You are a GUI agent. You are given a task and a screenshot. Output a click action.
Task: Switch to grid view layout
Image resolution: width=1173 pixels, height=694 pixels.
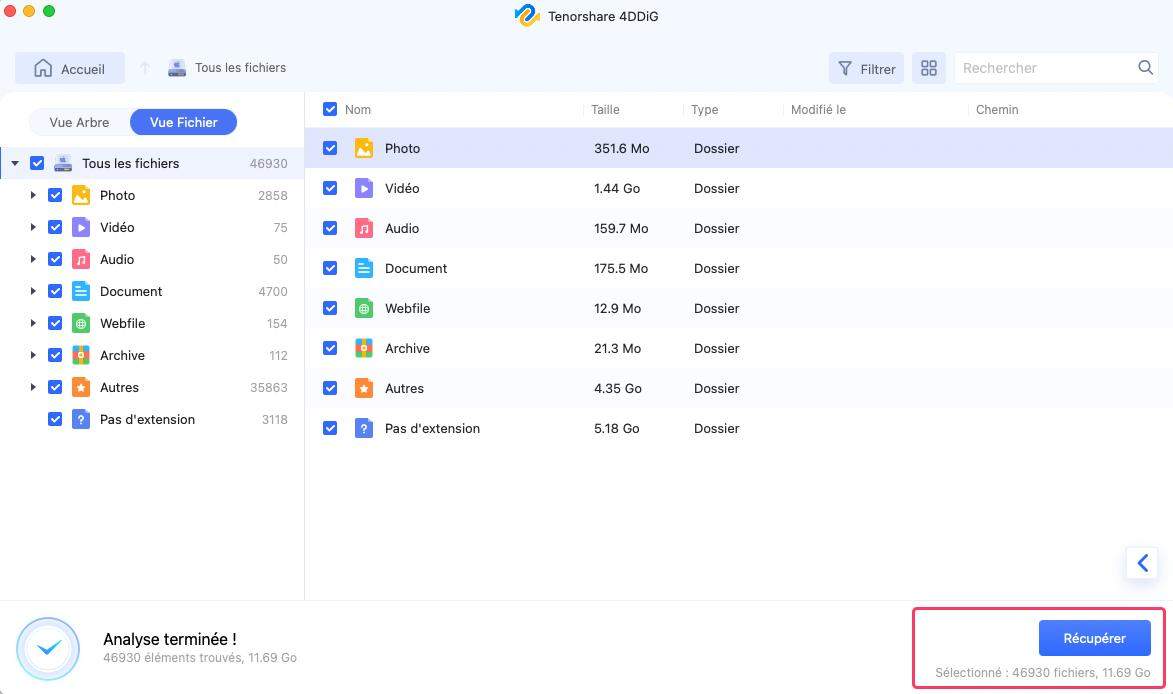(x=929, y=68)
